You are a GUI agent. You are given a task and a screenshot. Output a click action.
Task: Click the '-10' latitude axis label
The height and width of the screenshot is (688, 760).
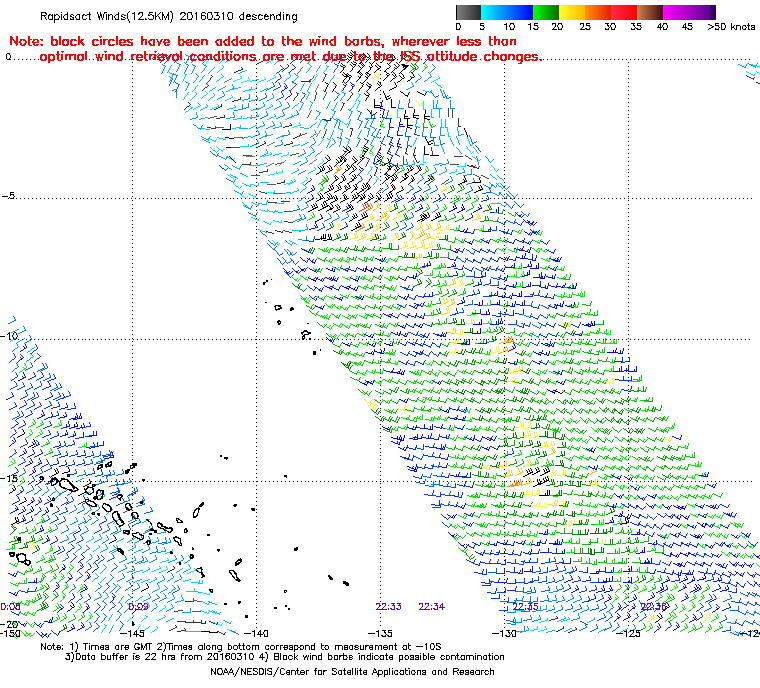[x=10, y=336]
